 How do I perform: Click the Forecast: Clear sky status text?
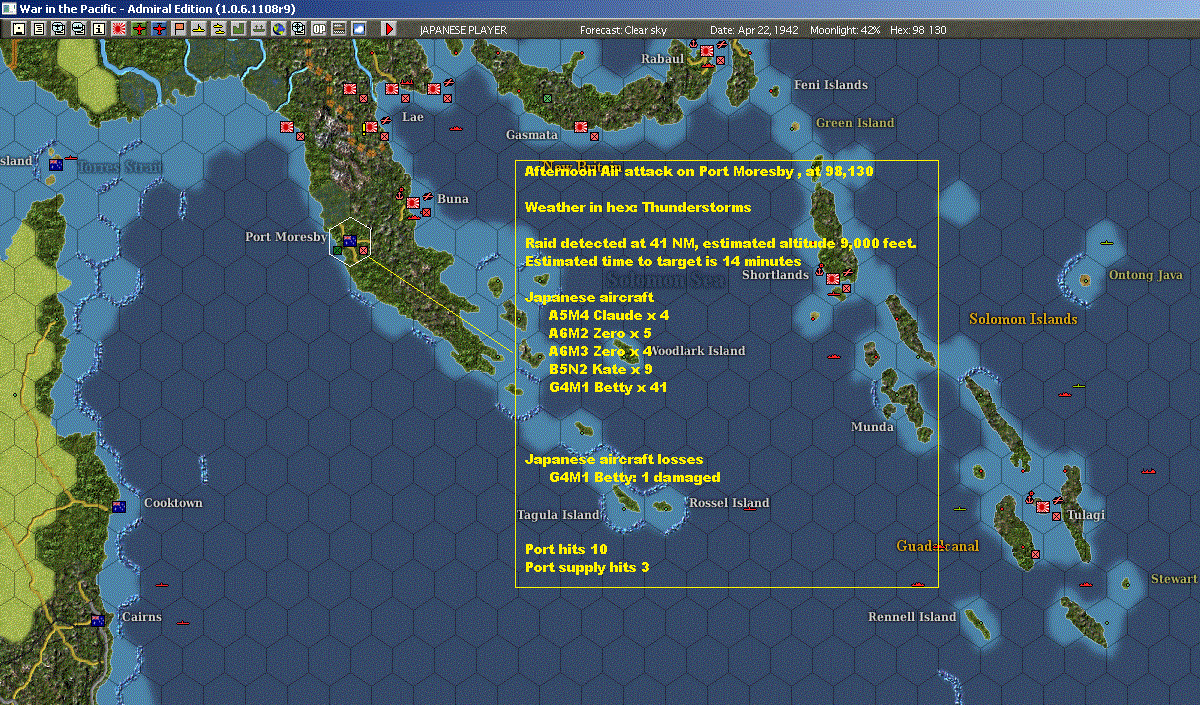coord(623,30)
